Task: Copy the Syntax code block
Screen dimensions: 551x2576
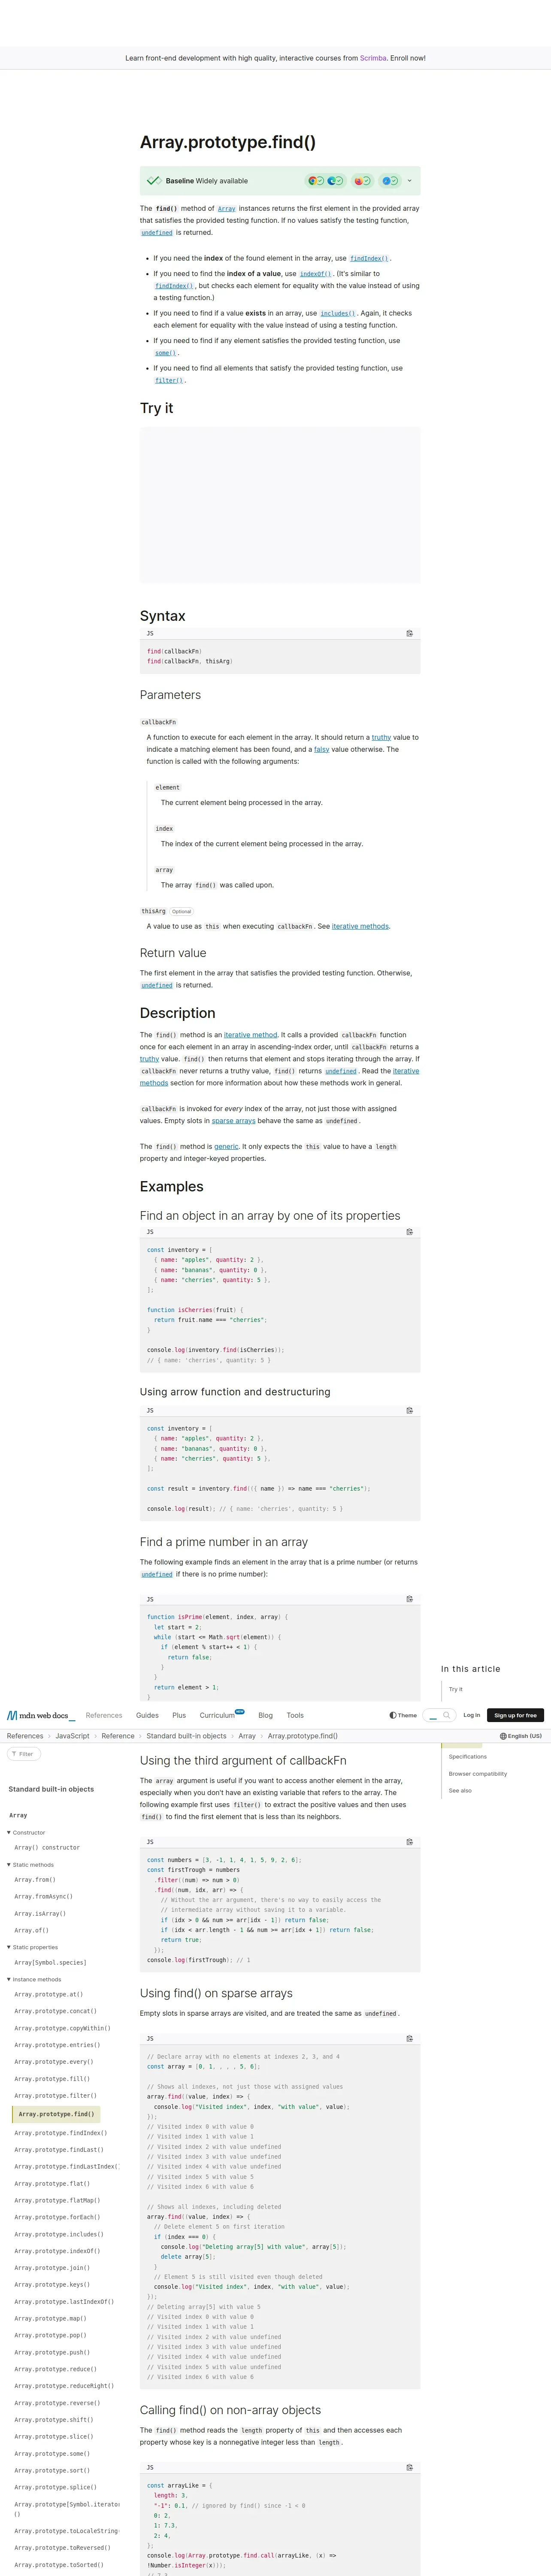Action: pos(410,633)
